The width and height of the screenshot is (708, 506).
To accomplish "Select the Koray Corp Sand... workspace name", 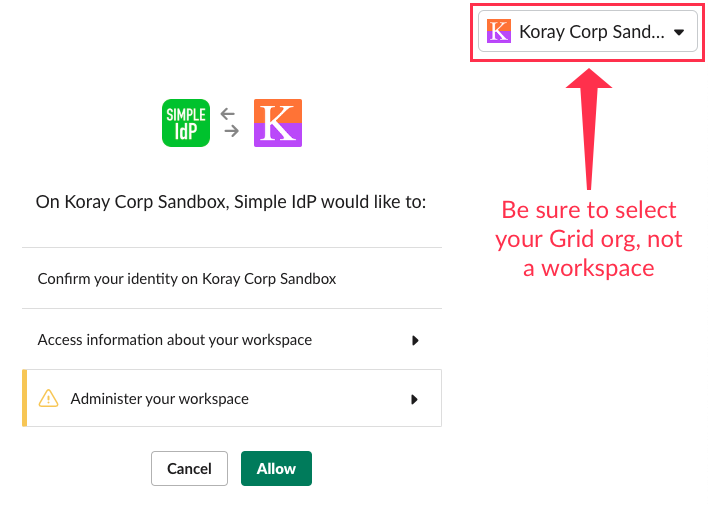I will point(591,32).
